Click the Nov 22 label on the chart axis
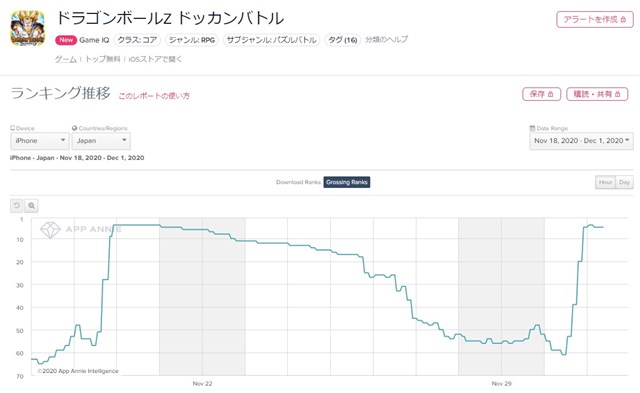Screen dimensions: 640x393 coord(202,384)
